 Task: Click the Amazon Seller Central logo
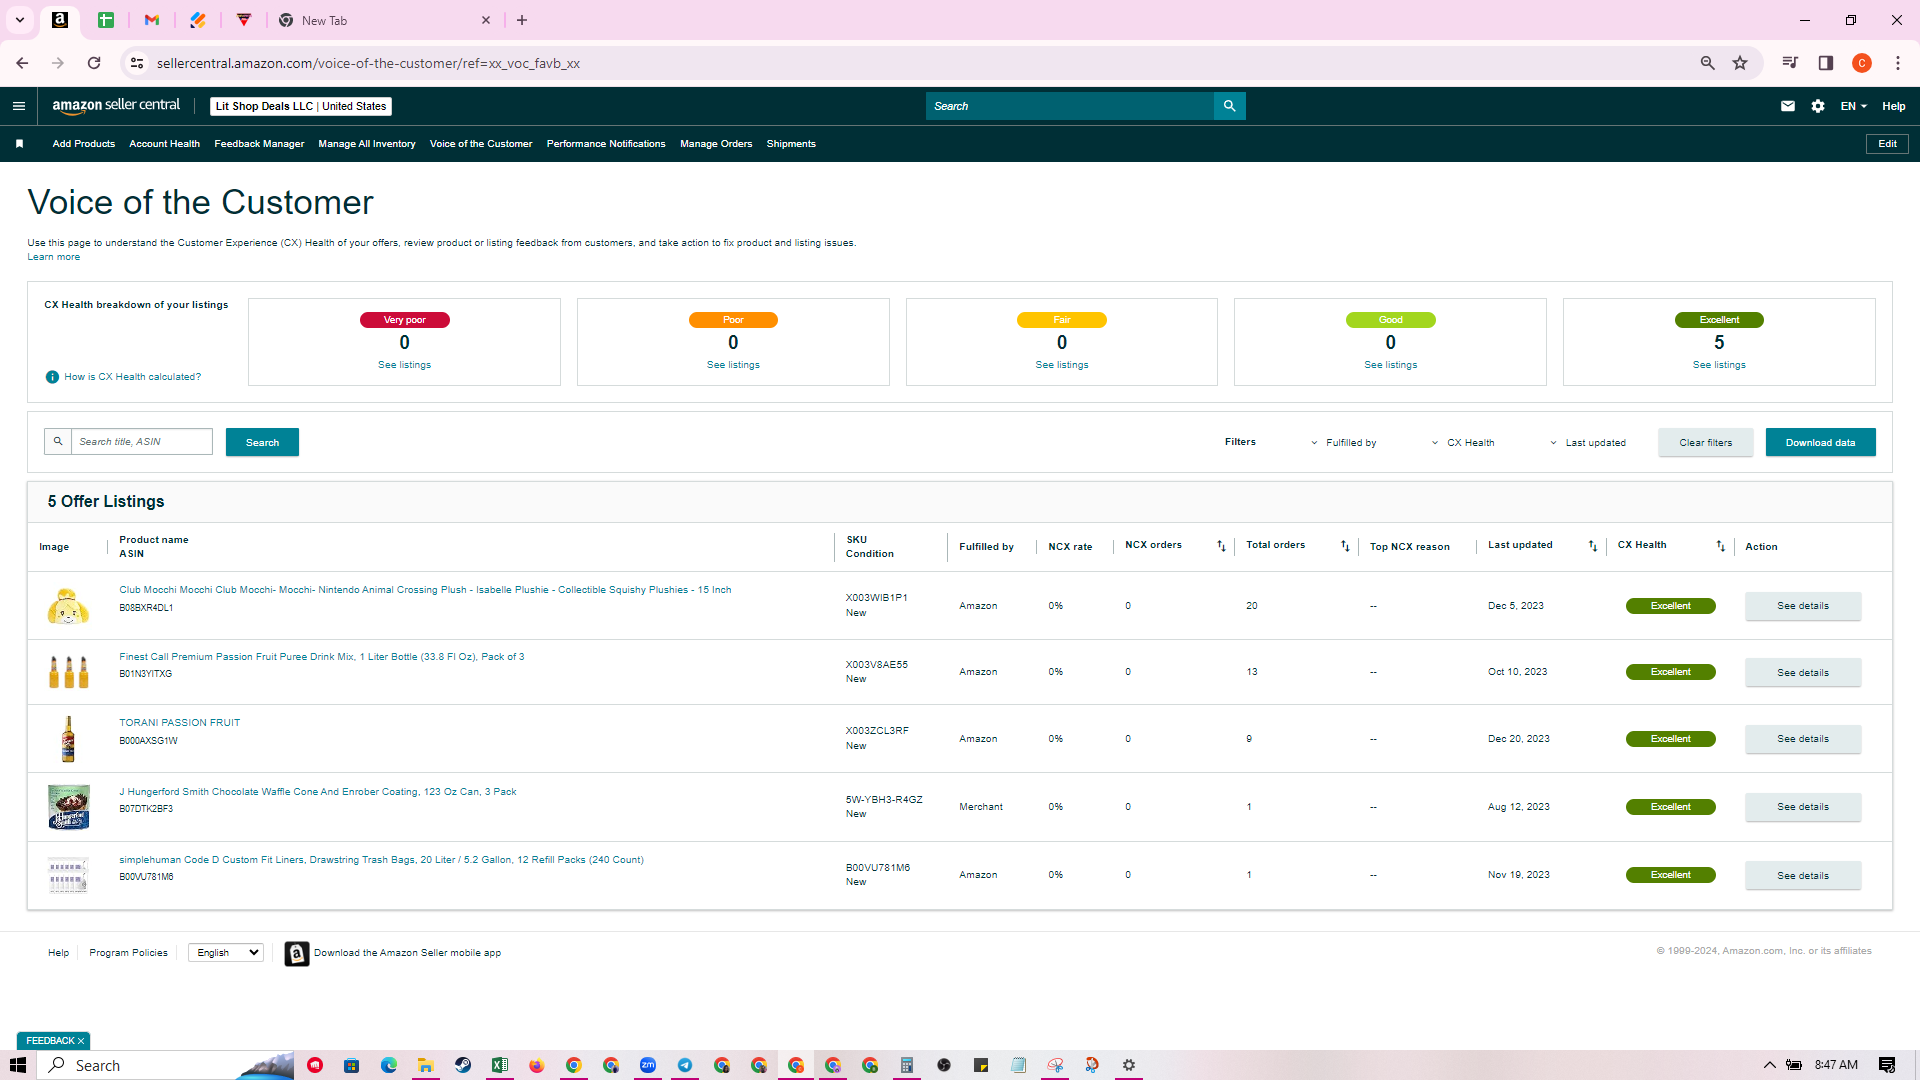point(116,106)
